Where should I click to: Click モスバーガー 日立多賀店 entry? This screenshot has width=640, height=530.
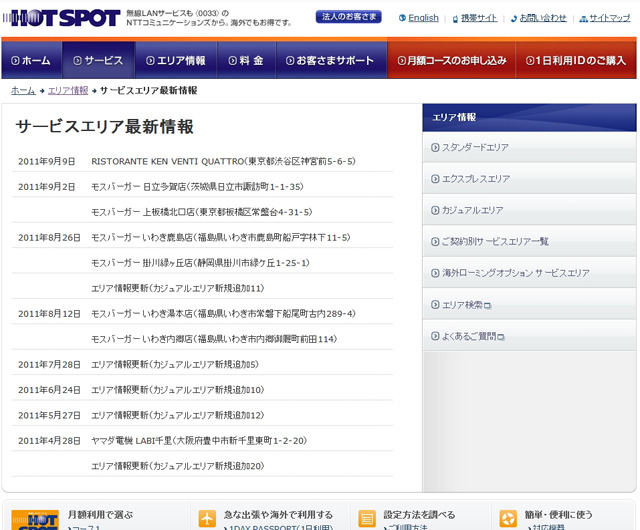click(197, 187)
